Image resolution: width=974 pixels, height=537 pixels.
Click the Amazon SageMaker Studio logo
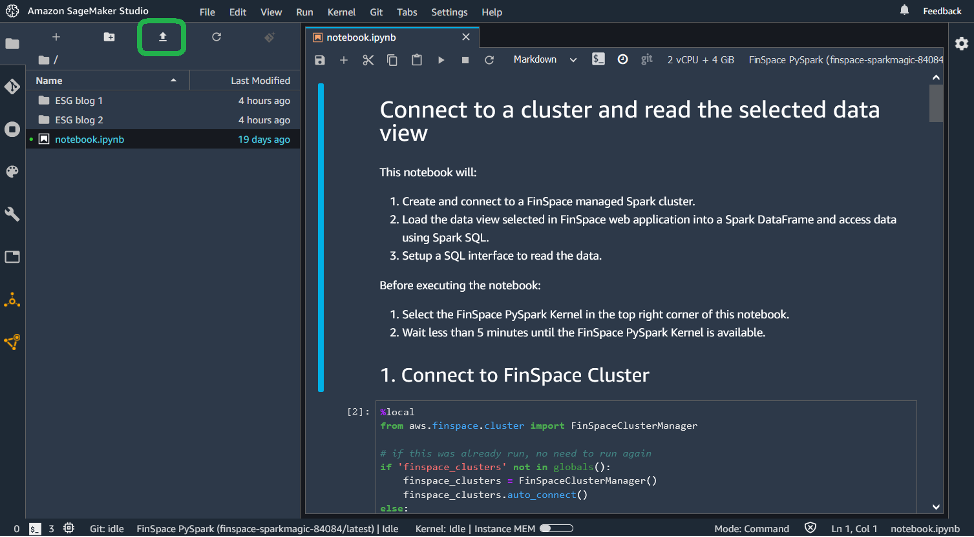coord(12,11)
